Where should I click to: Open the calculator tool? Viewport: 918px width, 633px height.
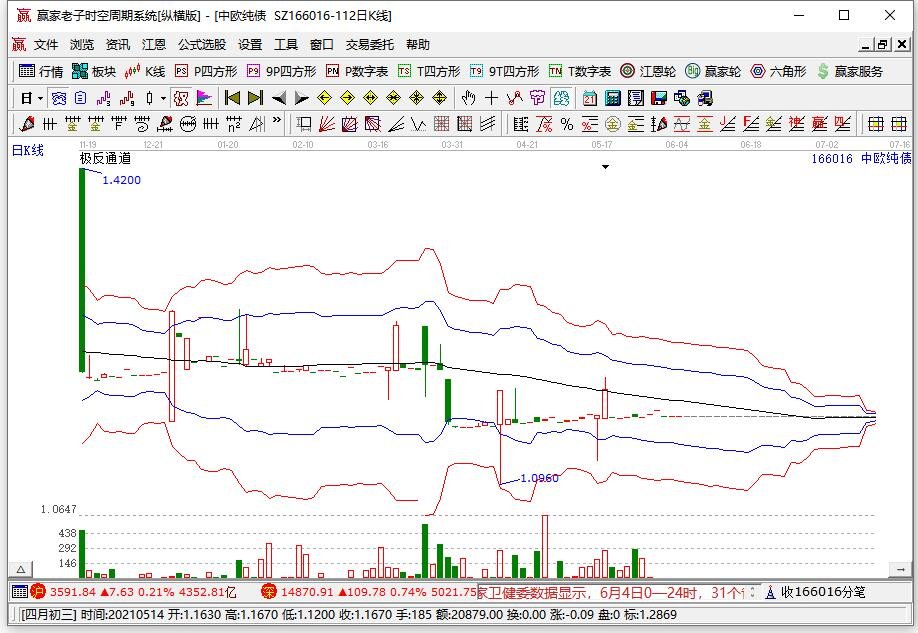pos(612,98)
